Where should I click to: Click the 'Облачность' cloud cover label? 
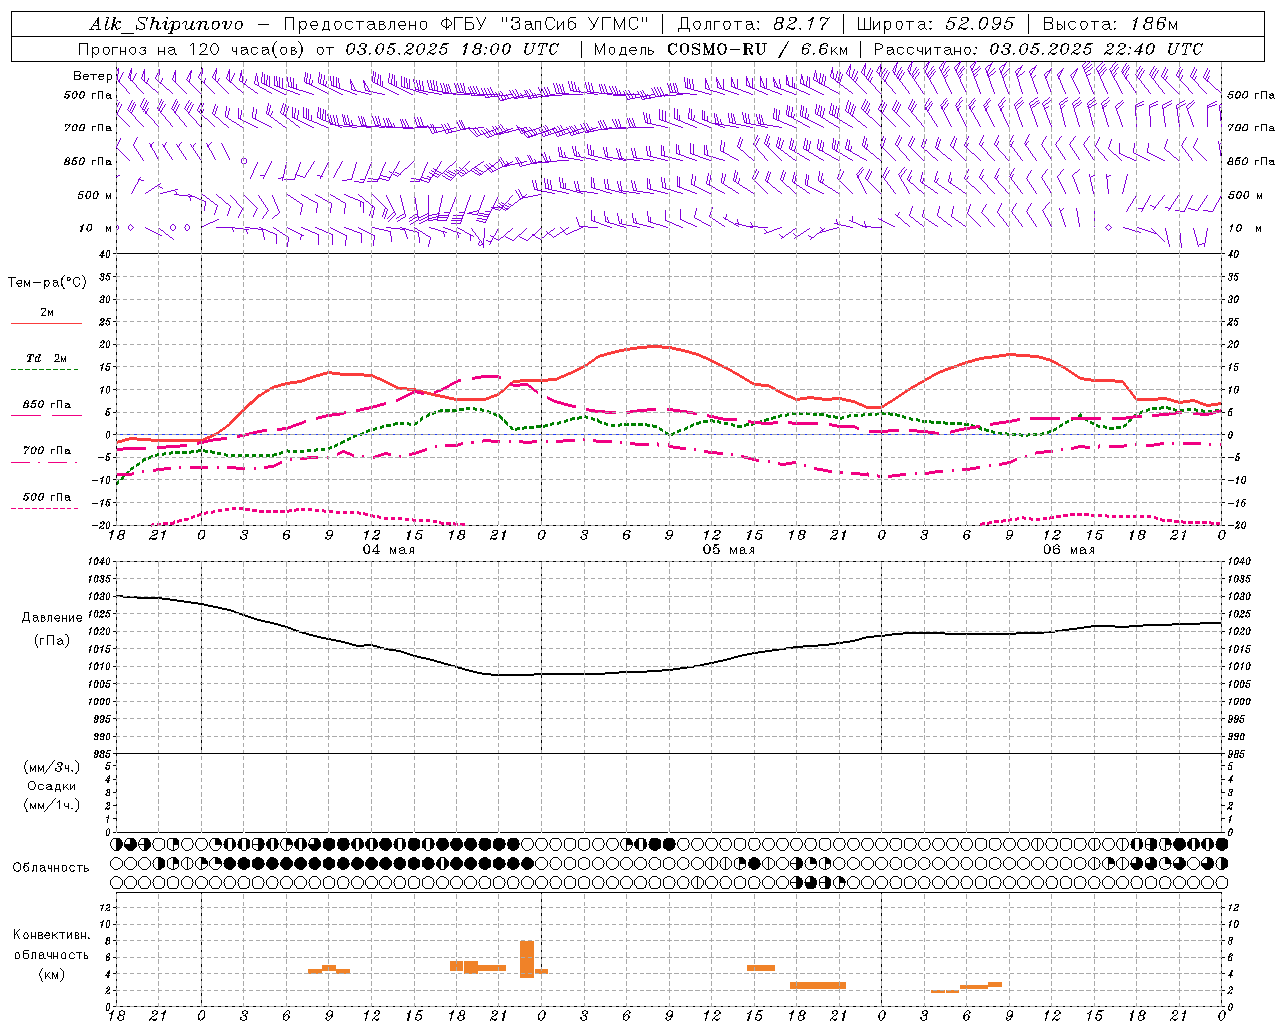point(51,868)
